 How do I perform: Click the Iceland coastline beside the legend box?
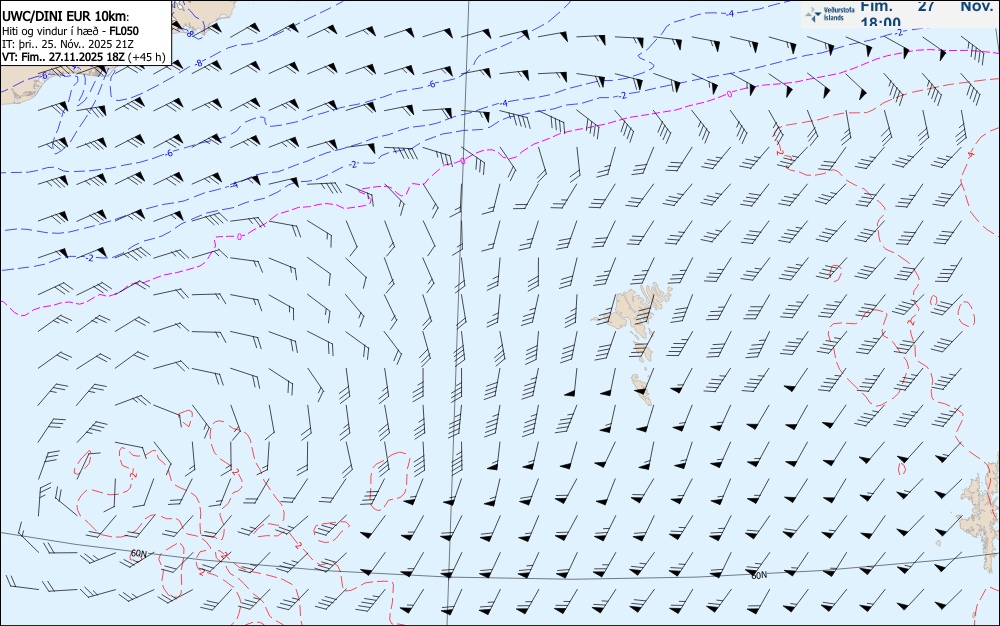click(203, 18)
